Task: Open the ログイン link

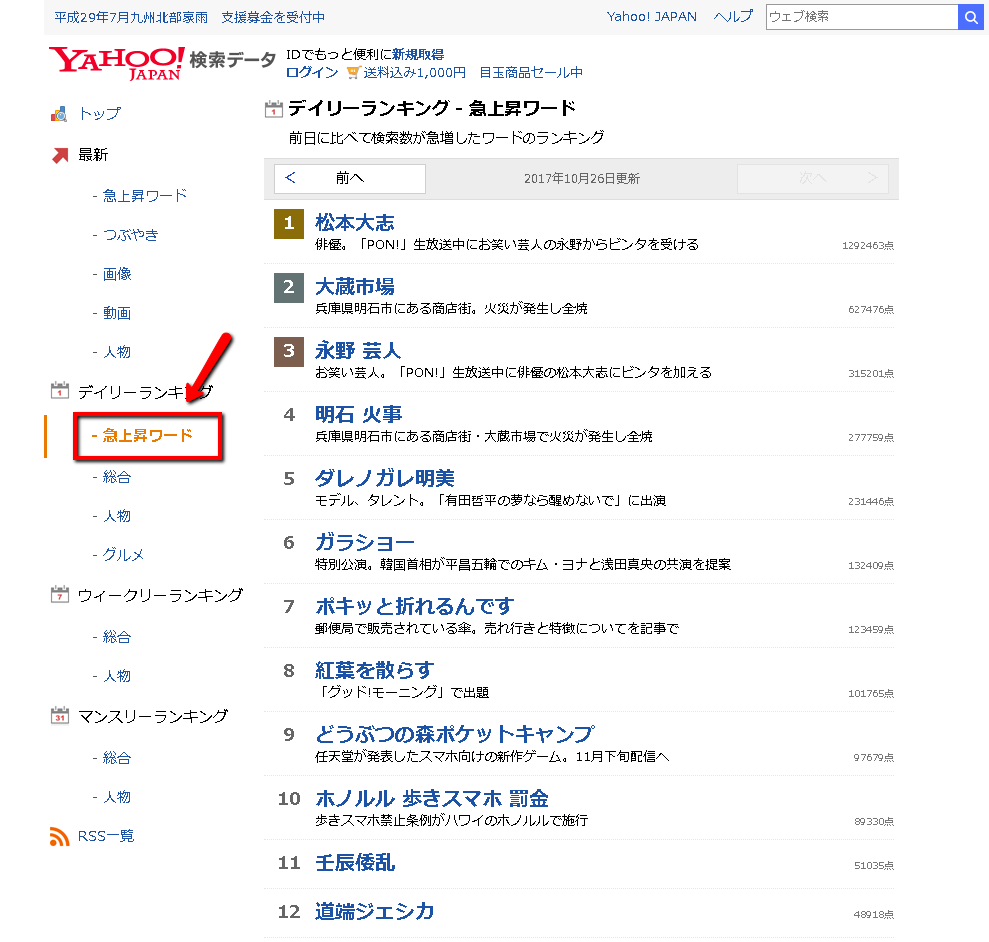Action: (311, 73)
